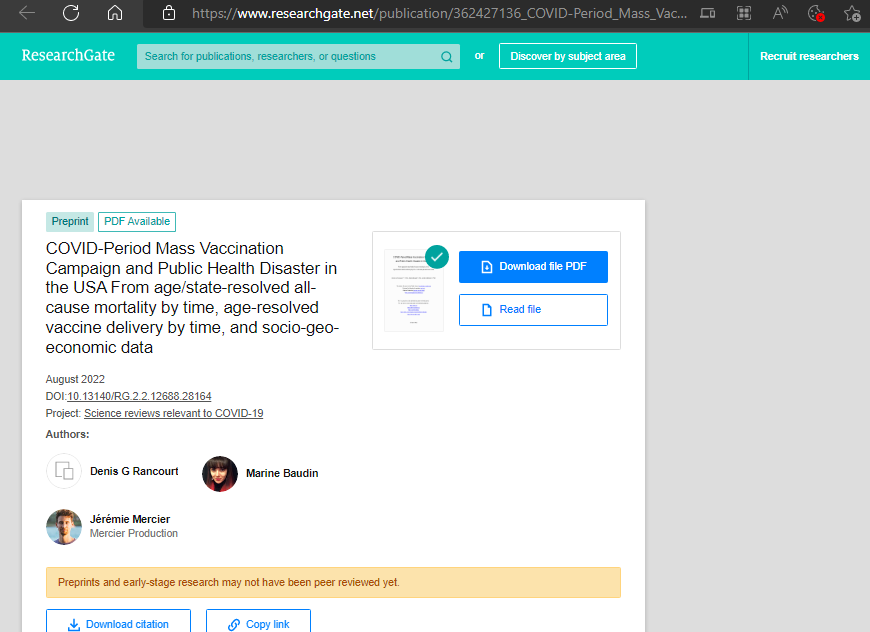Open Marine Baudin author profile
This screenshot has width=870, height=632.
pos(282,473)
